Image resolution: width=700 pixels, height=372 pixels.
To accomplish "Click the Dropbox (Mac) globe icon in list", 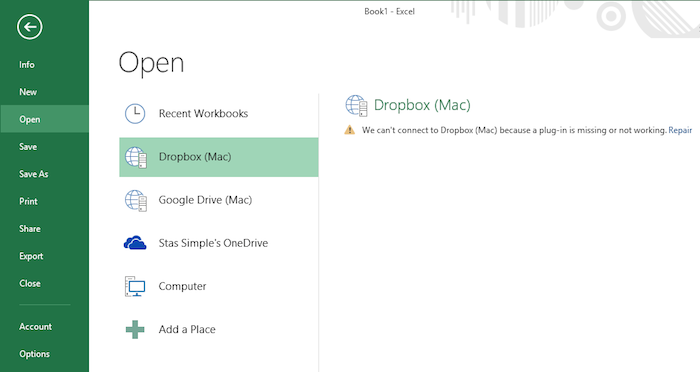I will point(136,157).
